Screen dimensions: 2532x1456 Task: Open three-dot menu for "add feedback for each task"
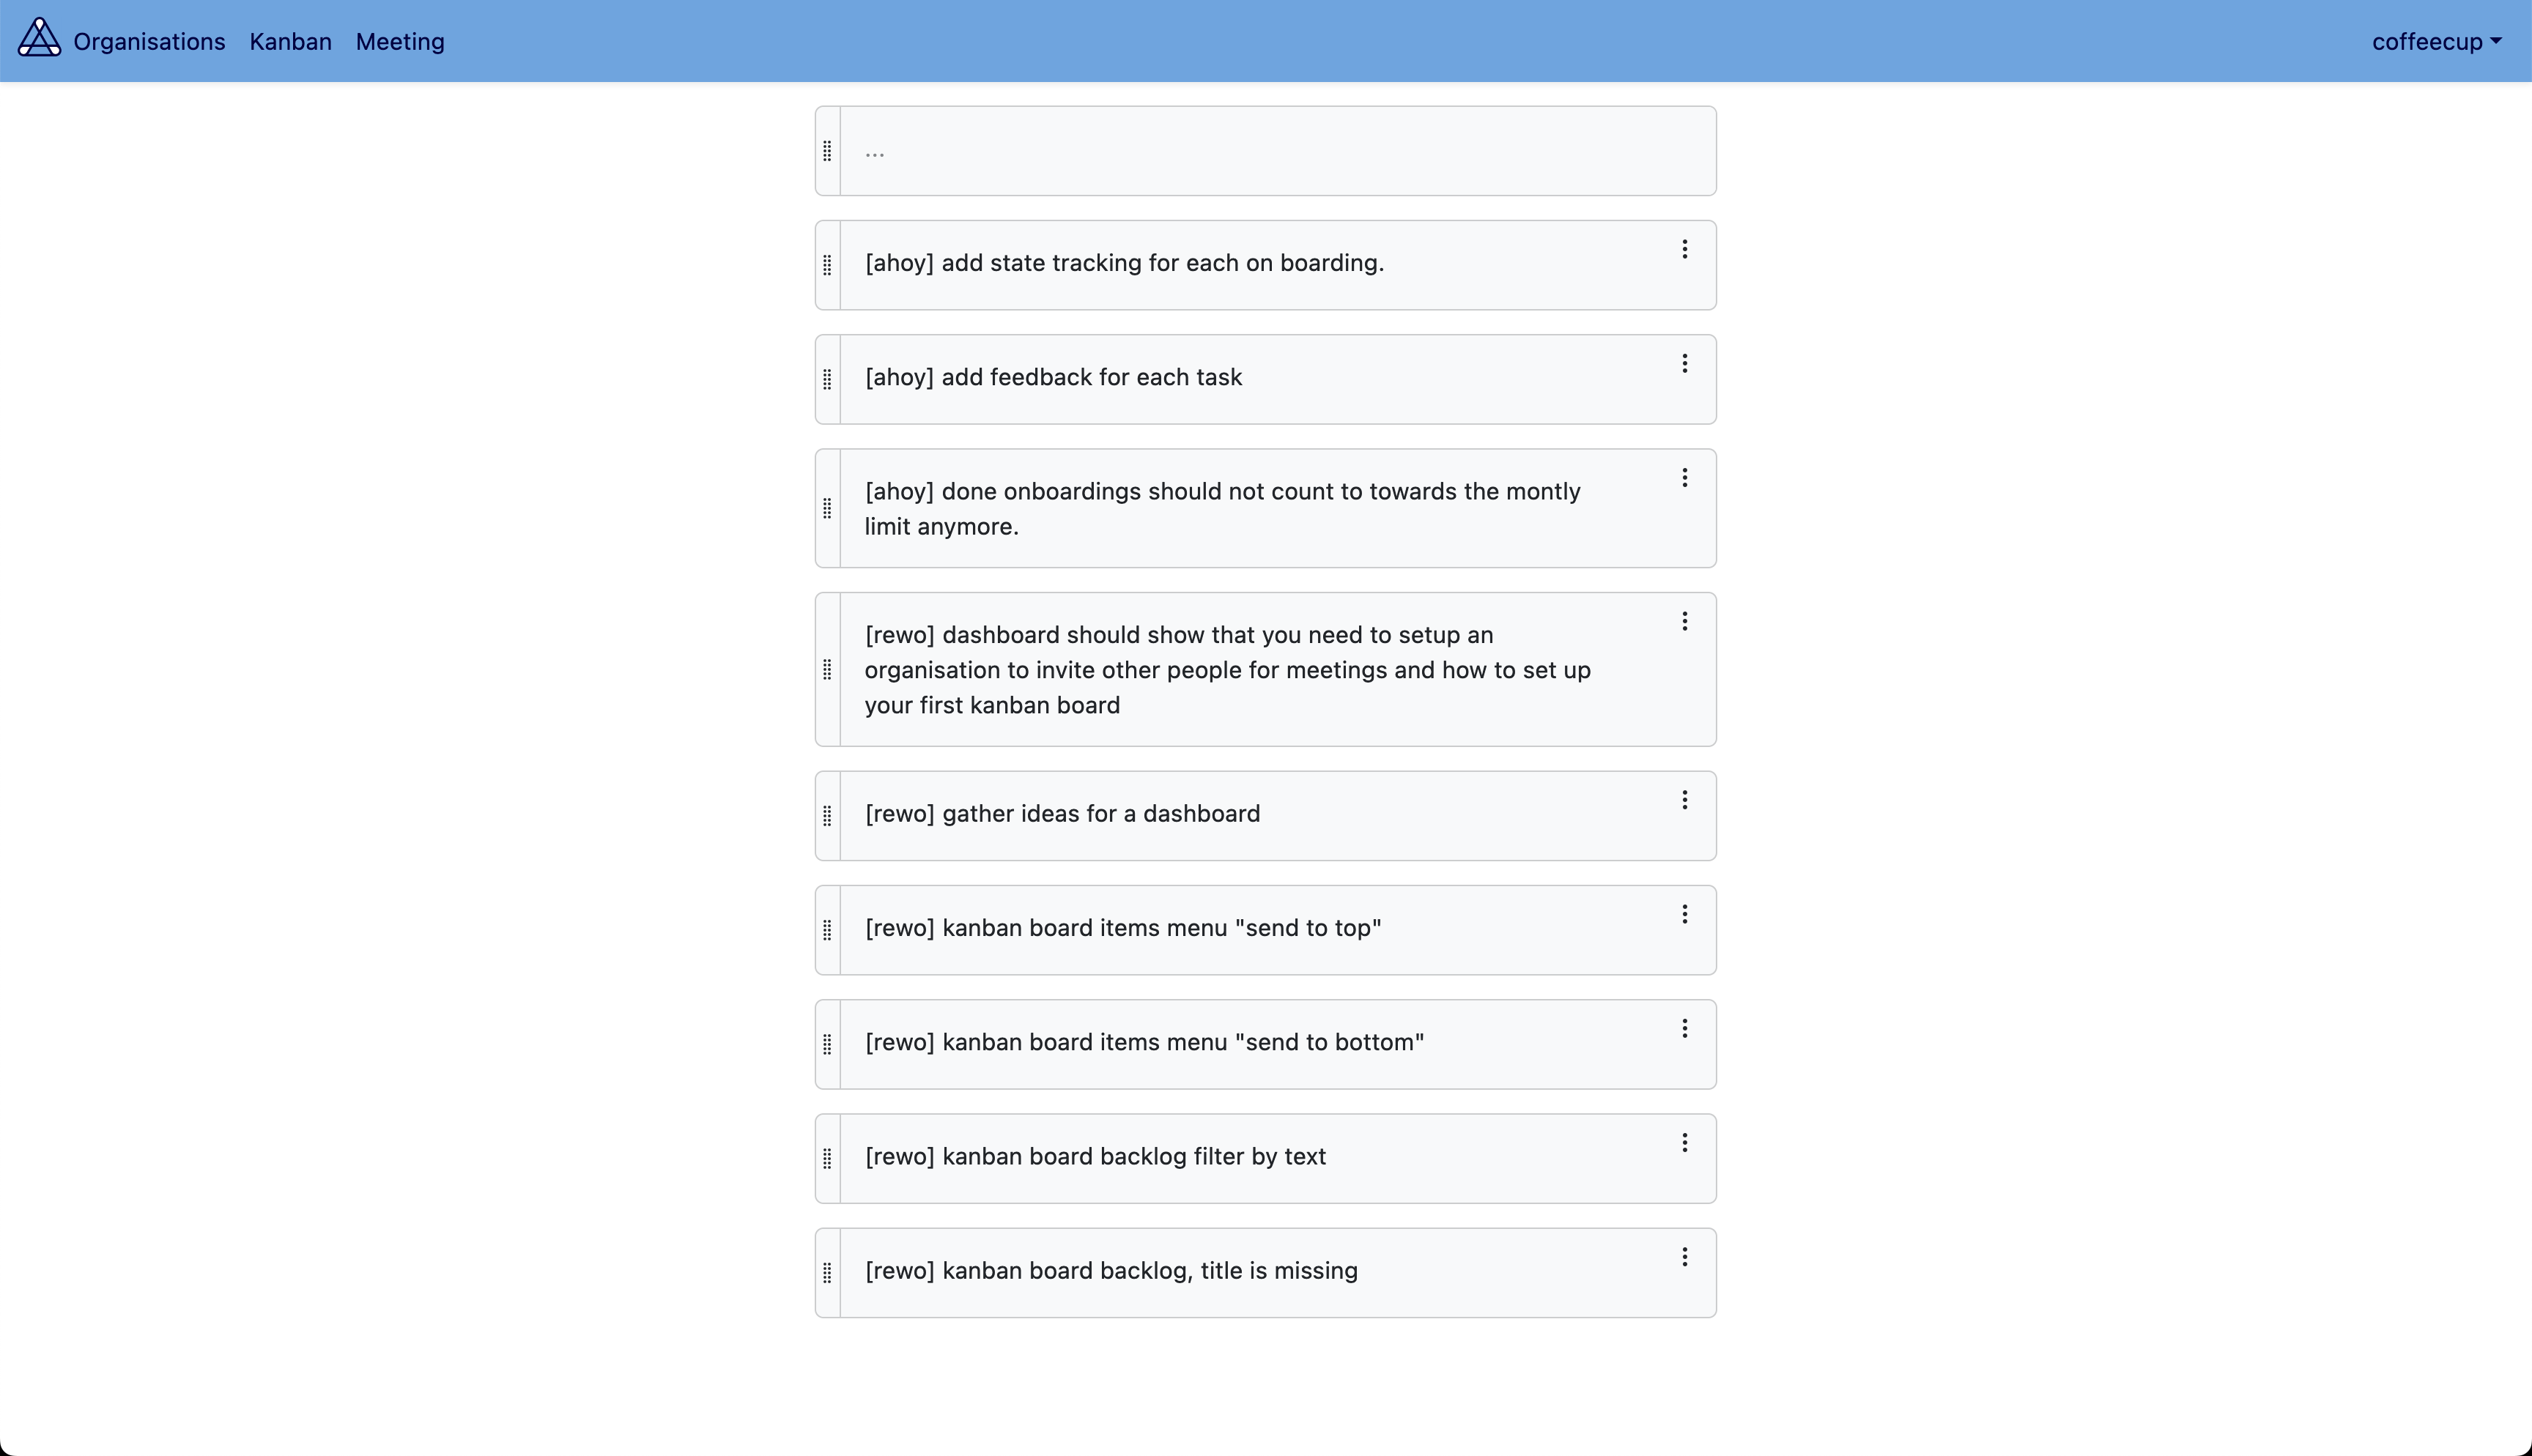[1684, 364]
